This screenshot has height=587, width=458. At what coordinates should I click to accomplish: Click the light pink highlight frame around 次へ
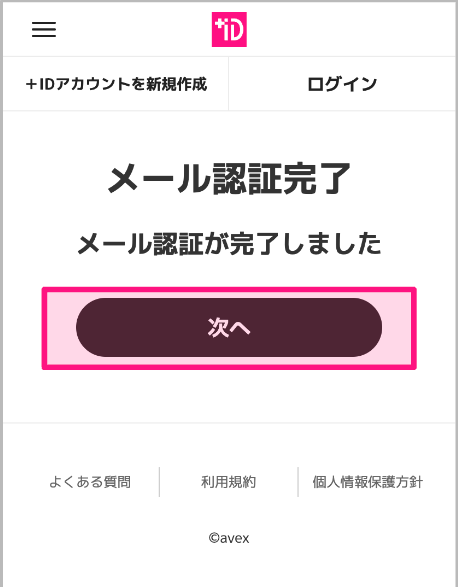(x=229, y=293)
